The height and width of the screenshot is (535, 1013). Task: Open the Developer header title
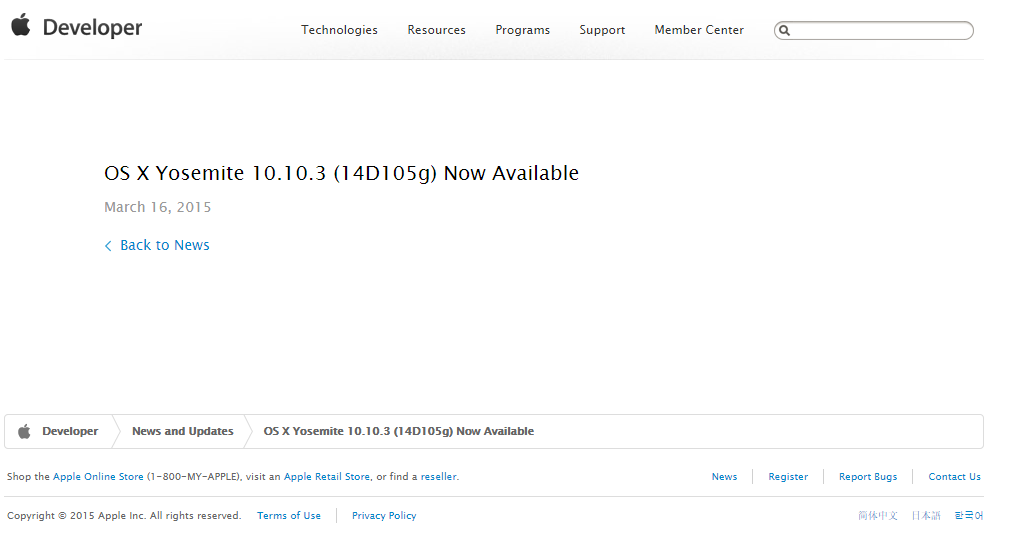(92, 28)
